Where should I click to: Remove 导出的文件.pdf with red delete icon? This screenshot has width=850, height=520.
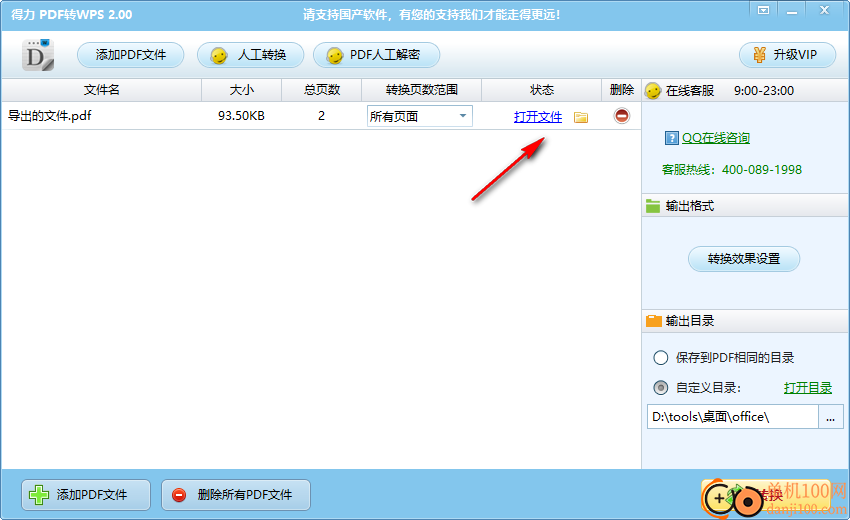click(622, 115)
